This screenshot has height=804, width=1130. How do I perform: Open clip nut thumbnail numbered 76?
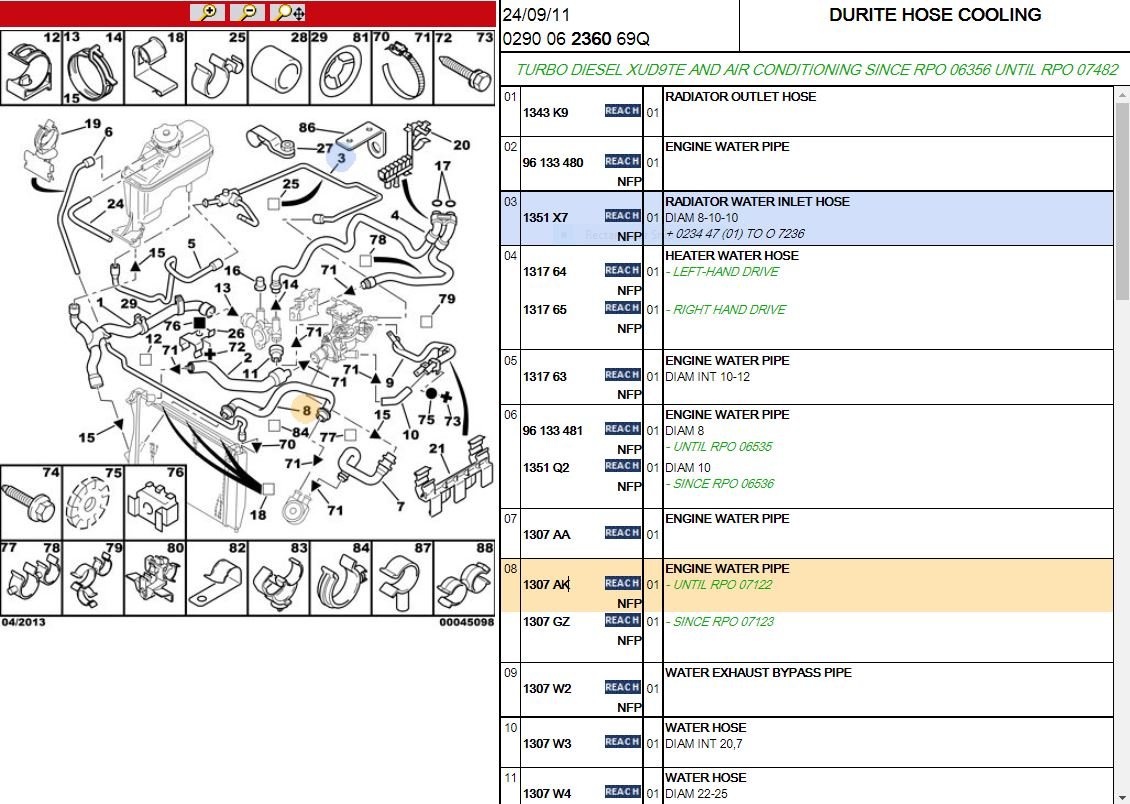[x=155, y=503]
